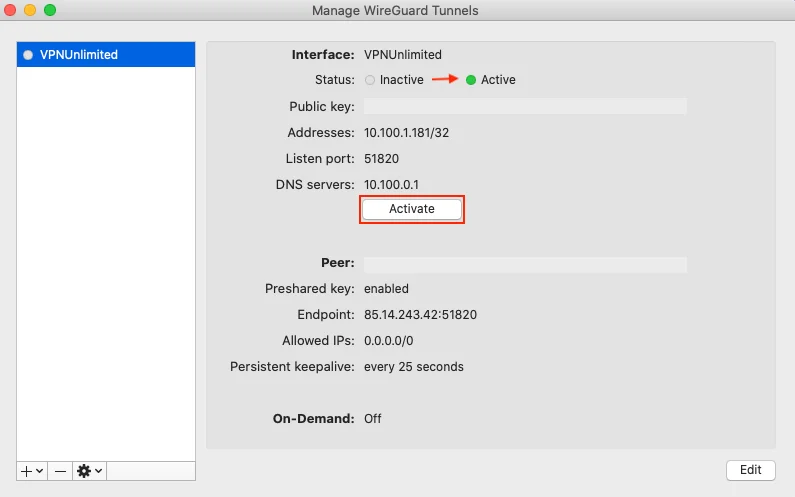795x497 pixels.
Task: Click the gray Inactive status dot
Action: 370,80
